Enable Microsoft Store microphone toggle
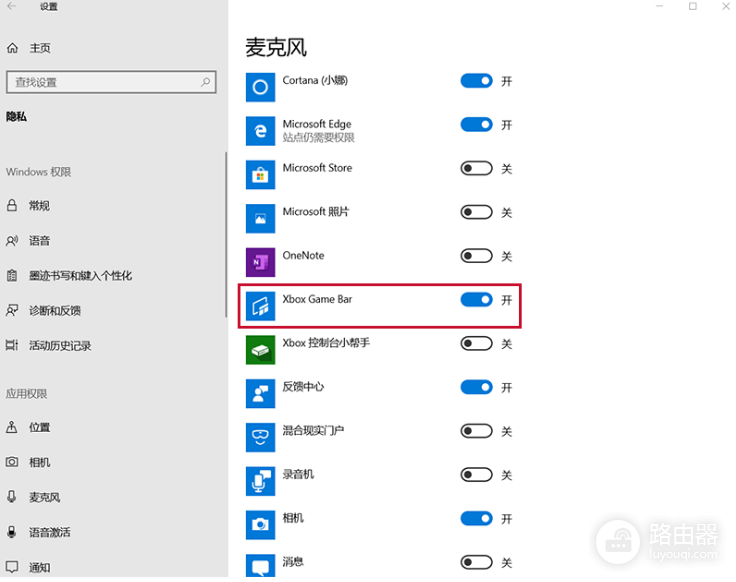Screen dimensions: 736x582 [476, 168]
